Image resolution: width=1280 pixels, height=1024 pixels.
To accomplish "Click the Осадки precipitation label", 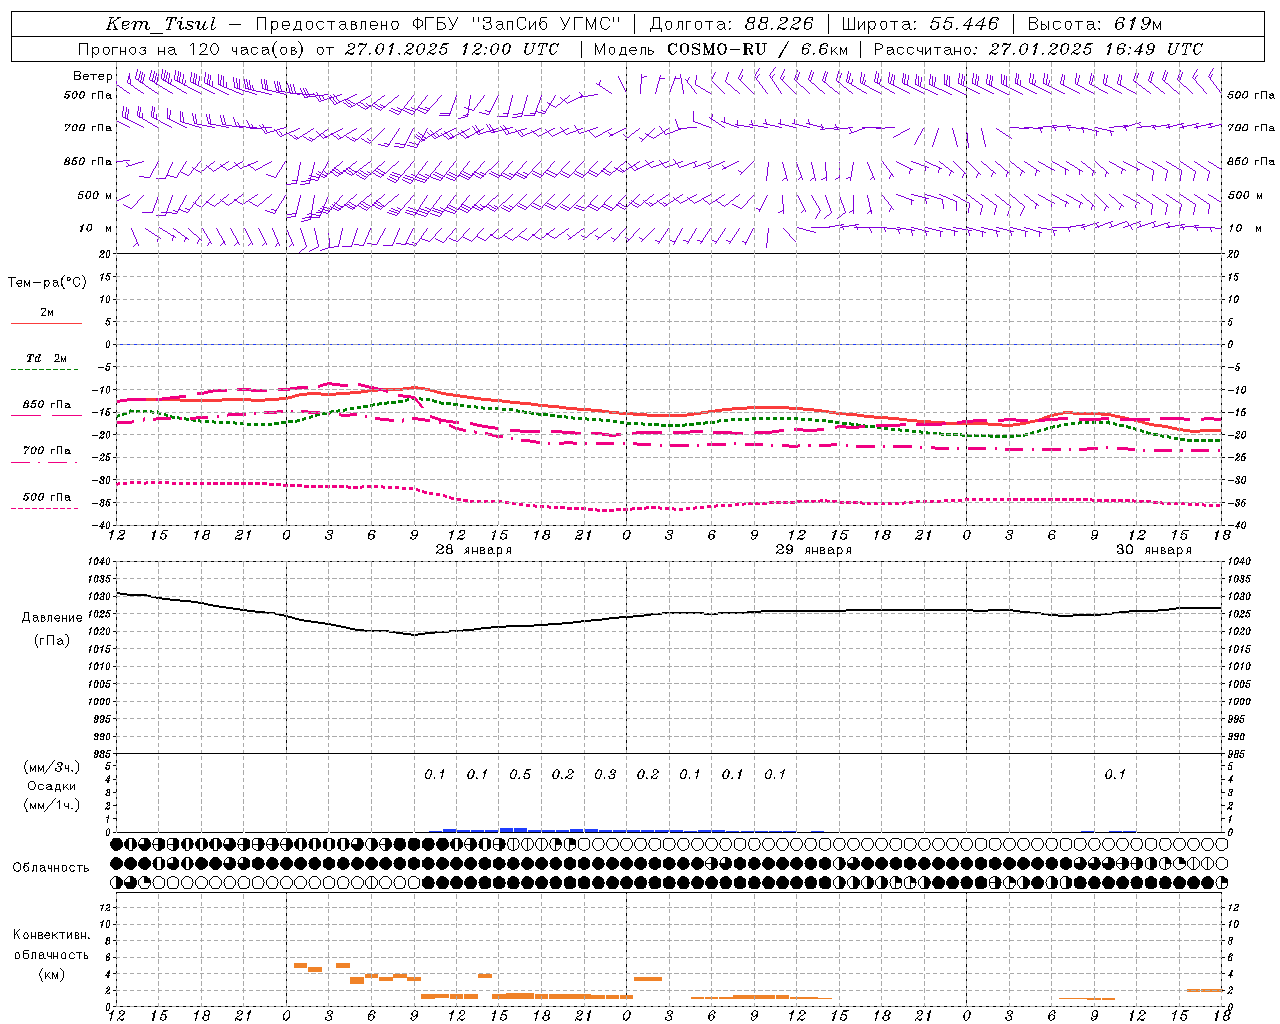I will (52, 786).
